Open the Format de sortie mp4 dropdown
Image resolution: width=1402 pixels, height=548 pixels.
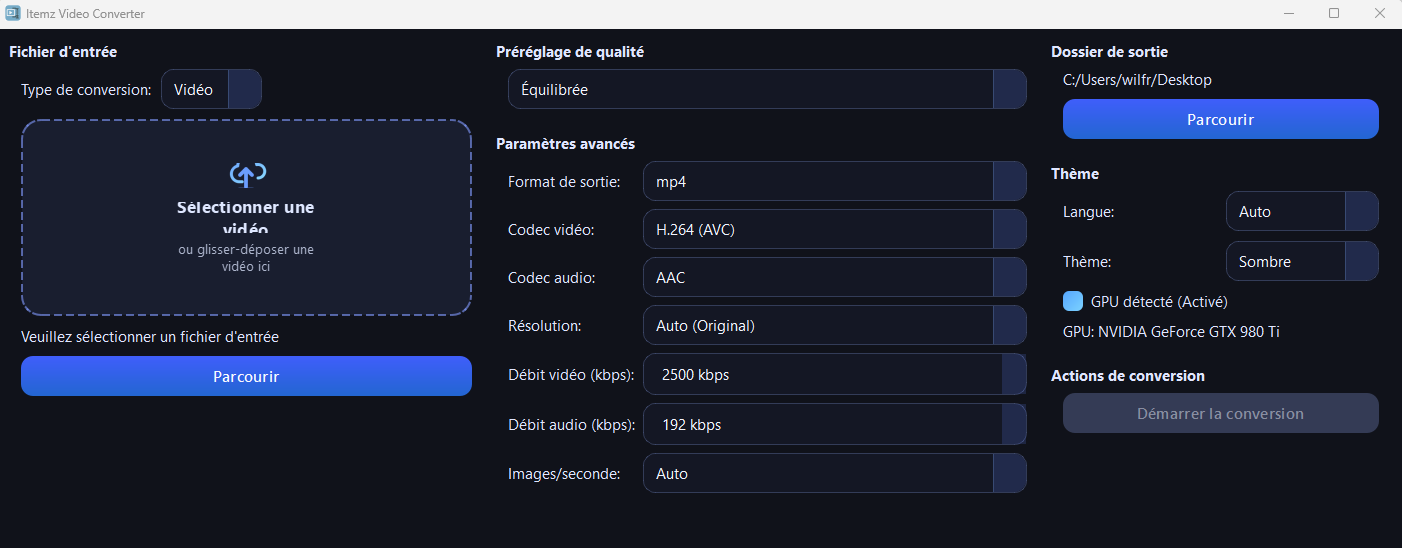click(834, 182)
